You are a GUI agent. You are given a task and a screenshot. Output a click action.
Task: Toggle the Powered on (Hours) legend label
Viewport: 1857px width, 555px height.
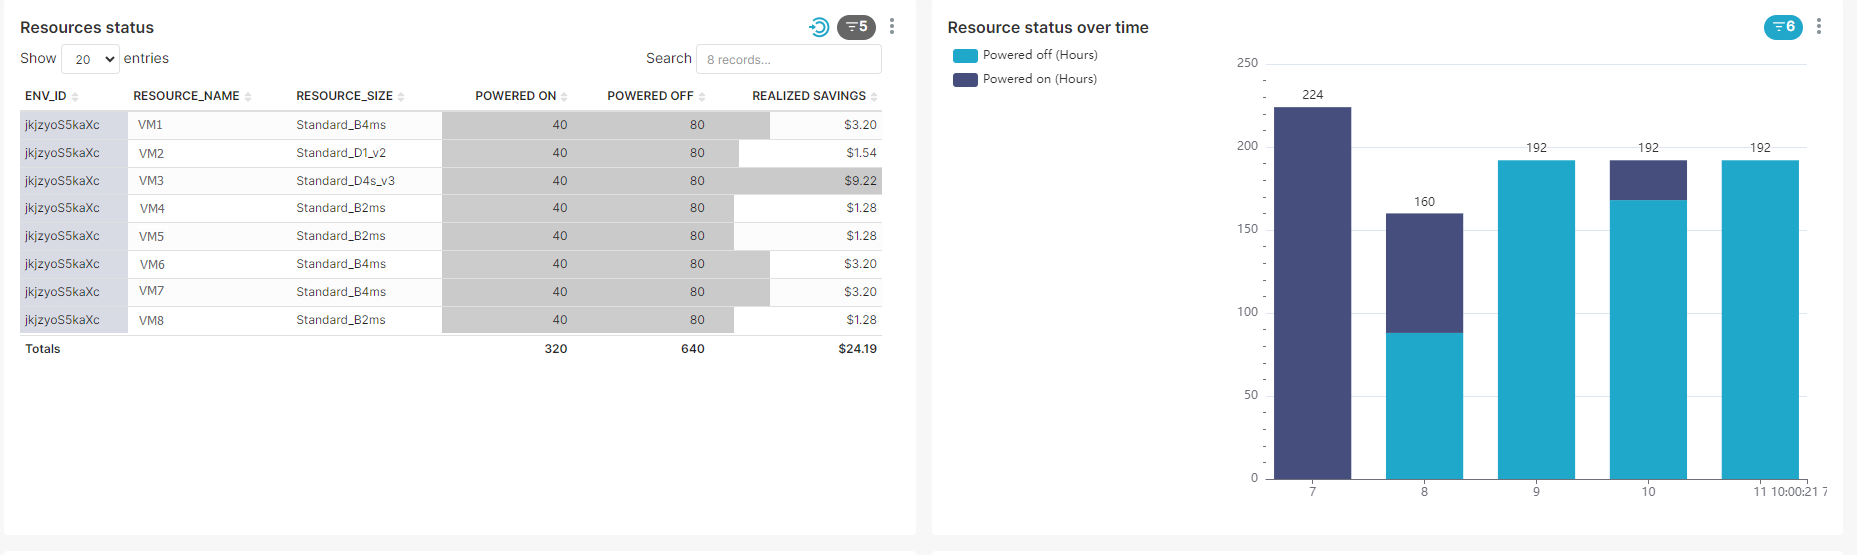pos(1039,79)
